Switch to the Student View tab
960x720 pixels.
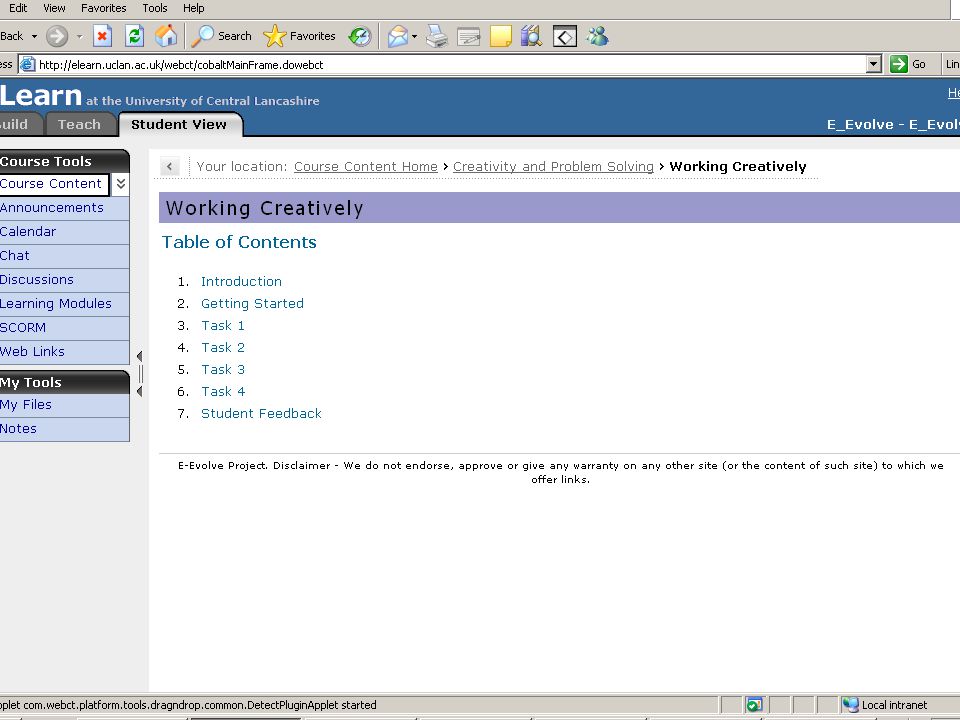(179, 124)
